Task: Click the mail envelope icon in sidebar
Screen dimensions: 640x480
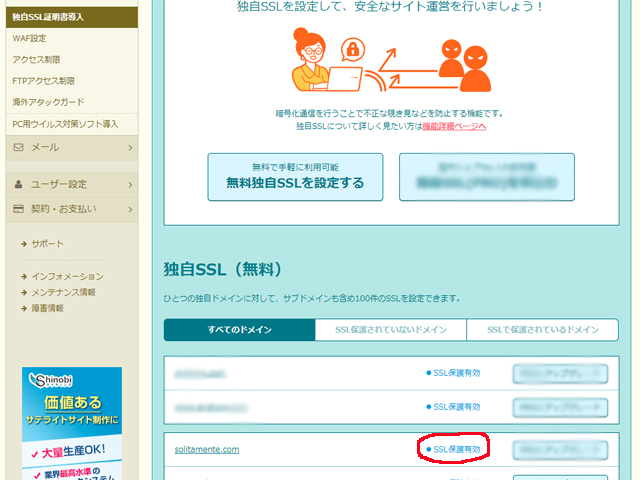Action: [x=19, y=147]
